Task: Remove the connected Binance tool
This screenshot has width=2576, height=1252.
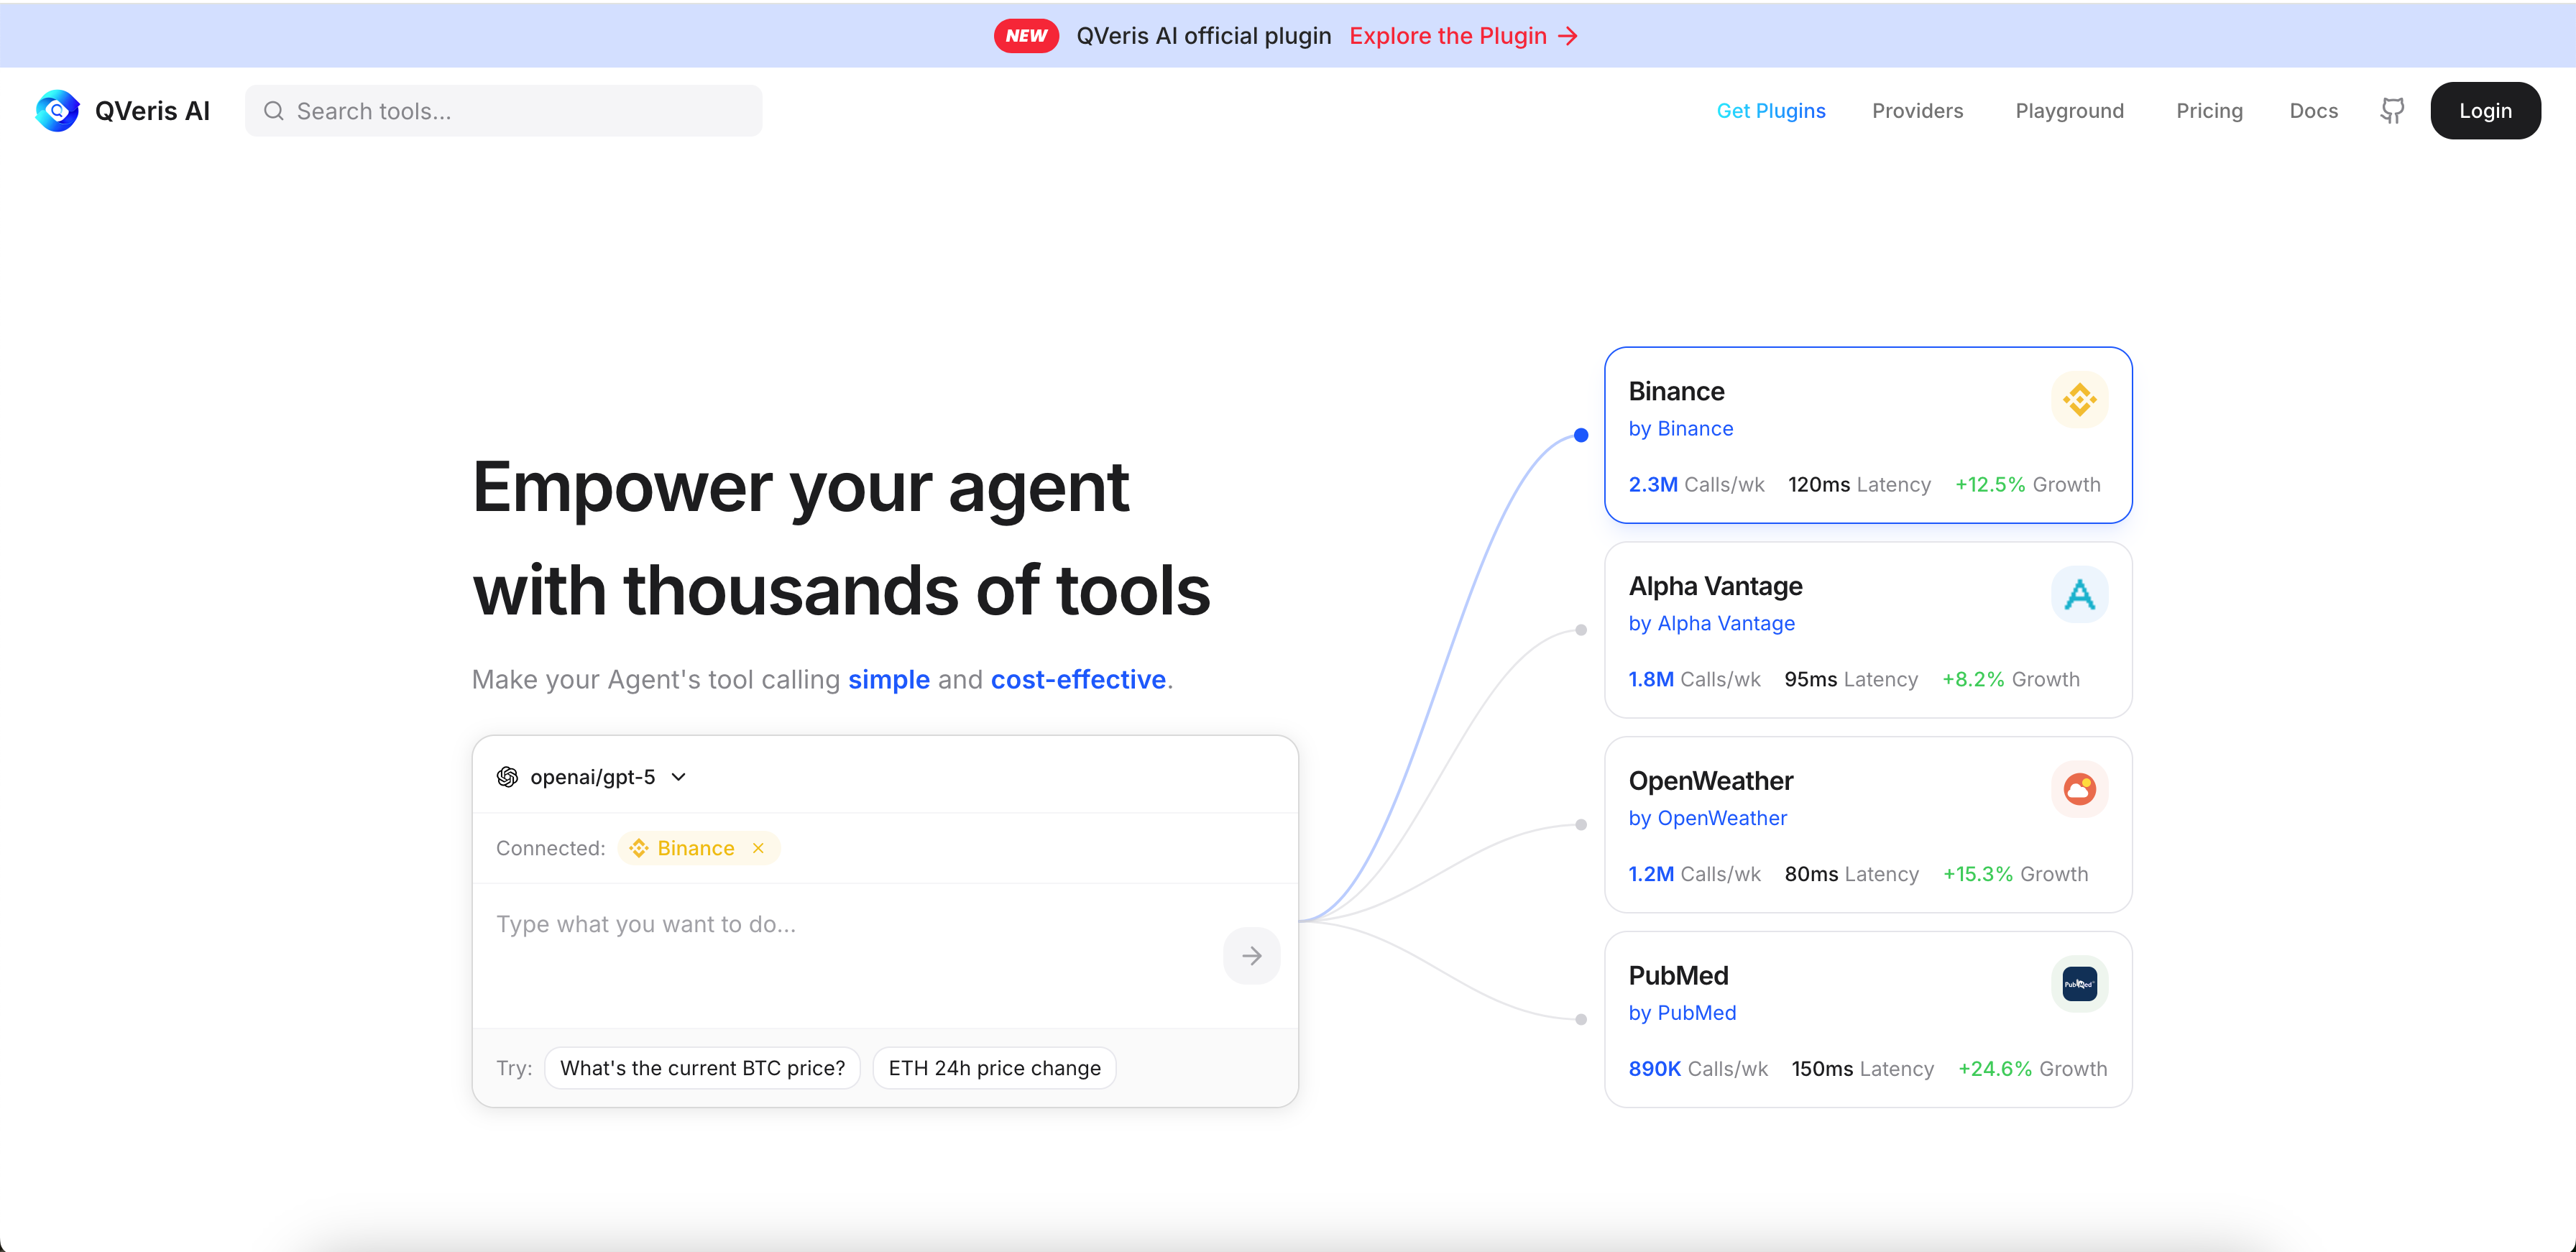Action: (758, 848)
